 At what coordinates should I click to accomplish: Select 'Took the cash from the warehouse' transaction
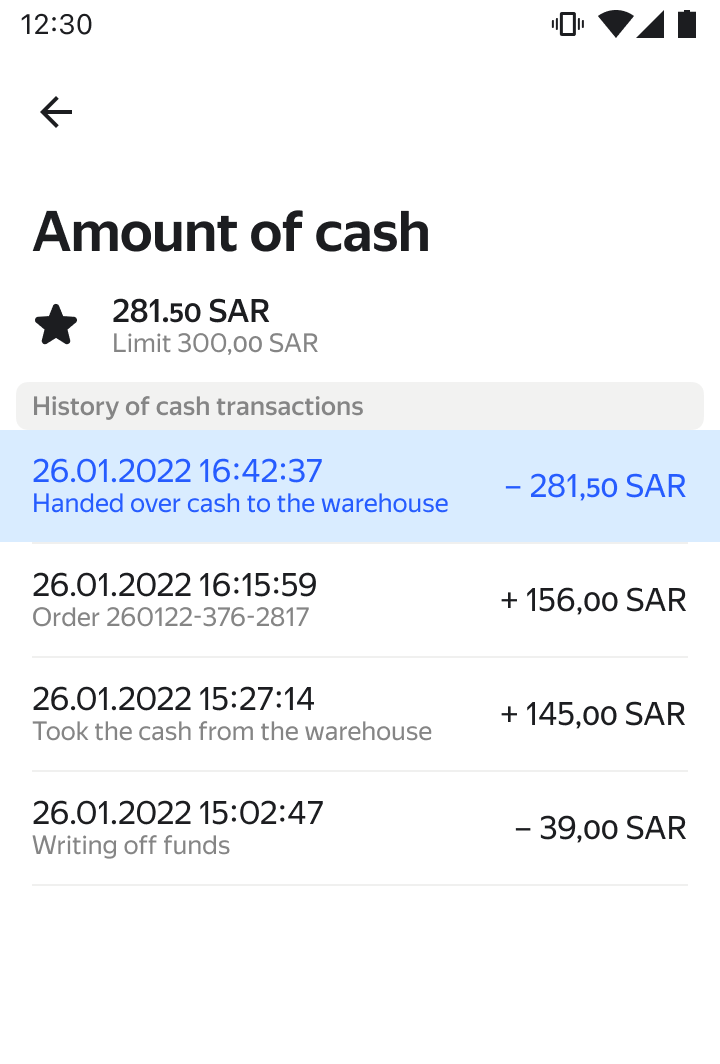[x=232, y=731]
